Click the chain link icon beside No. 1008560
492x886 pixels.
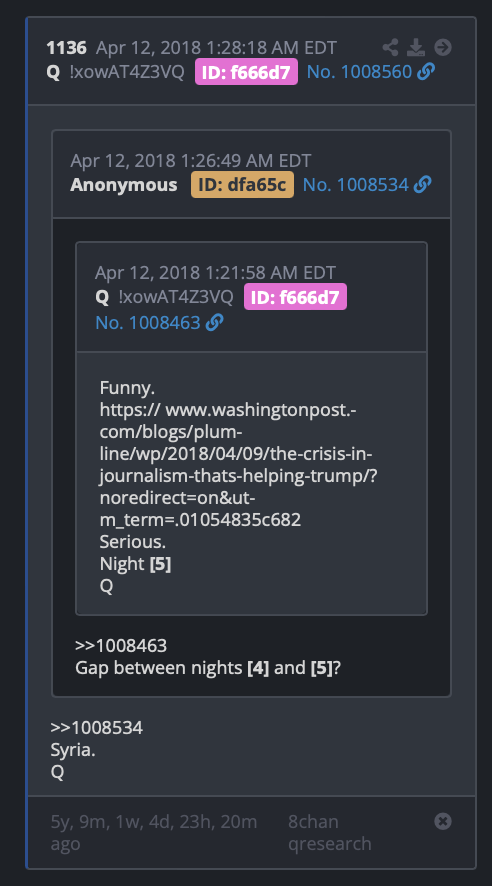click(x=426, y=72)
